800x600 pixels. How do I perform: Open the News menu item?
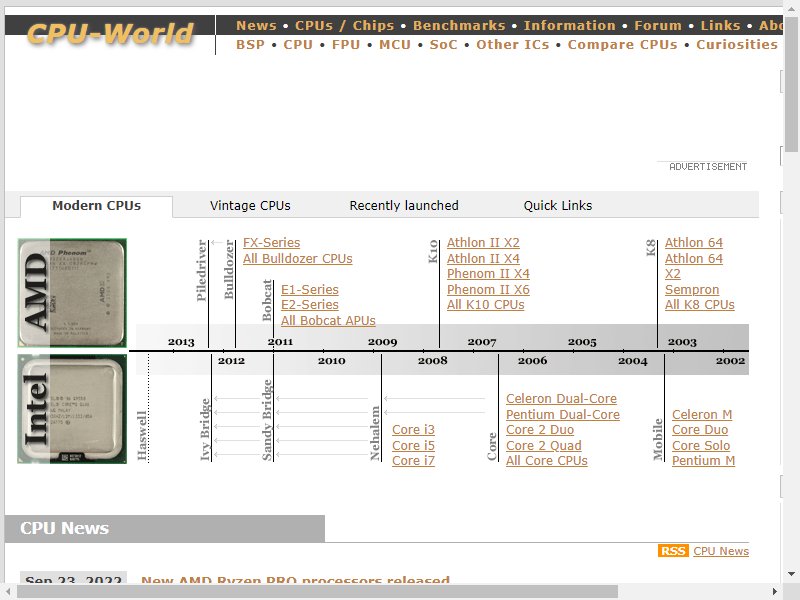(256, 26)
